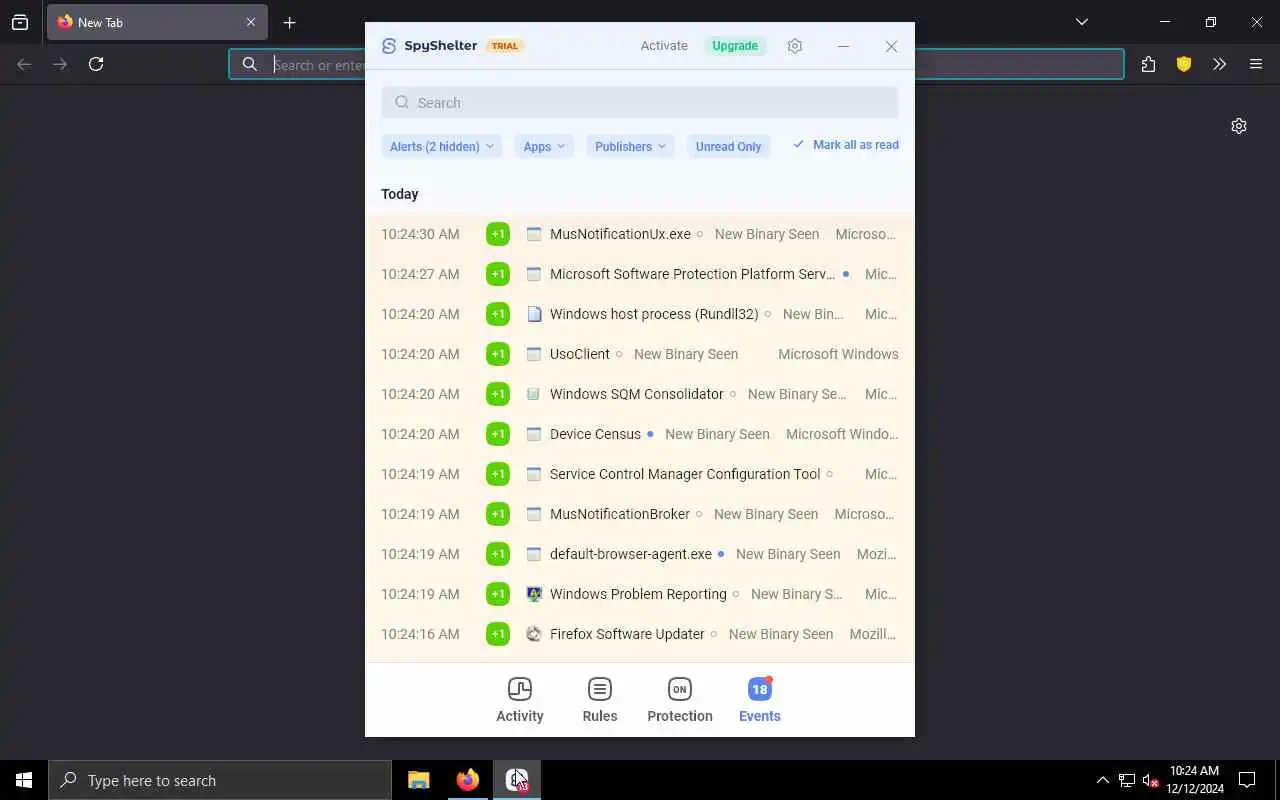Viewport: 1280px width, 800px height.
Task: Click the search magnifier in SpyShelter
Action: [402, 103]
